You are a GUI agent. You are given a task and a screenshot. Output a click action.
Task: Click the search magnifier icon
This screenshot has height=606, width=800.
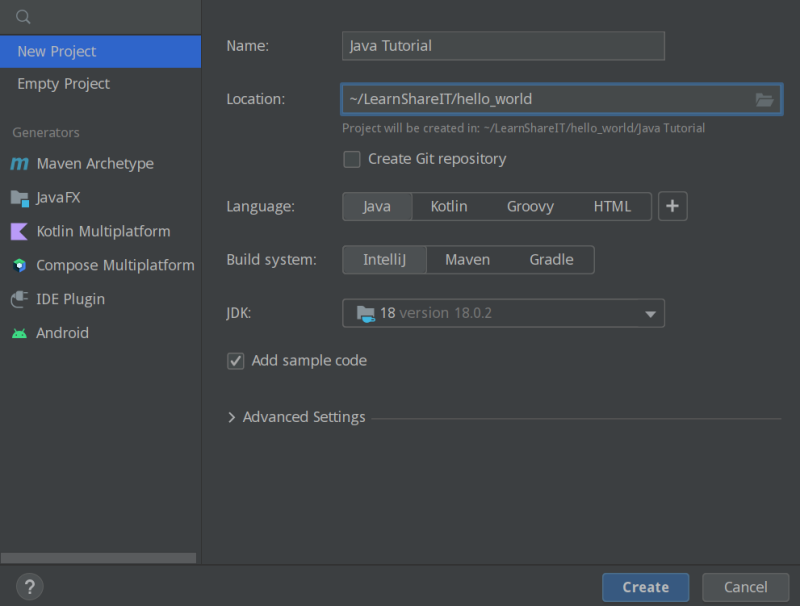point(23,17)
